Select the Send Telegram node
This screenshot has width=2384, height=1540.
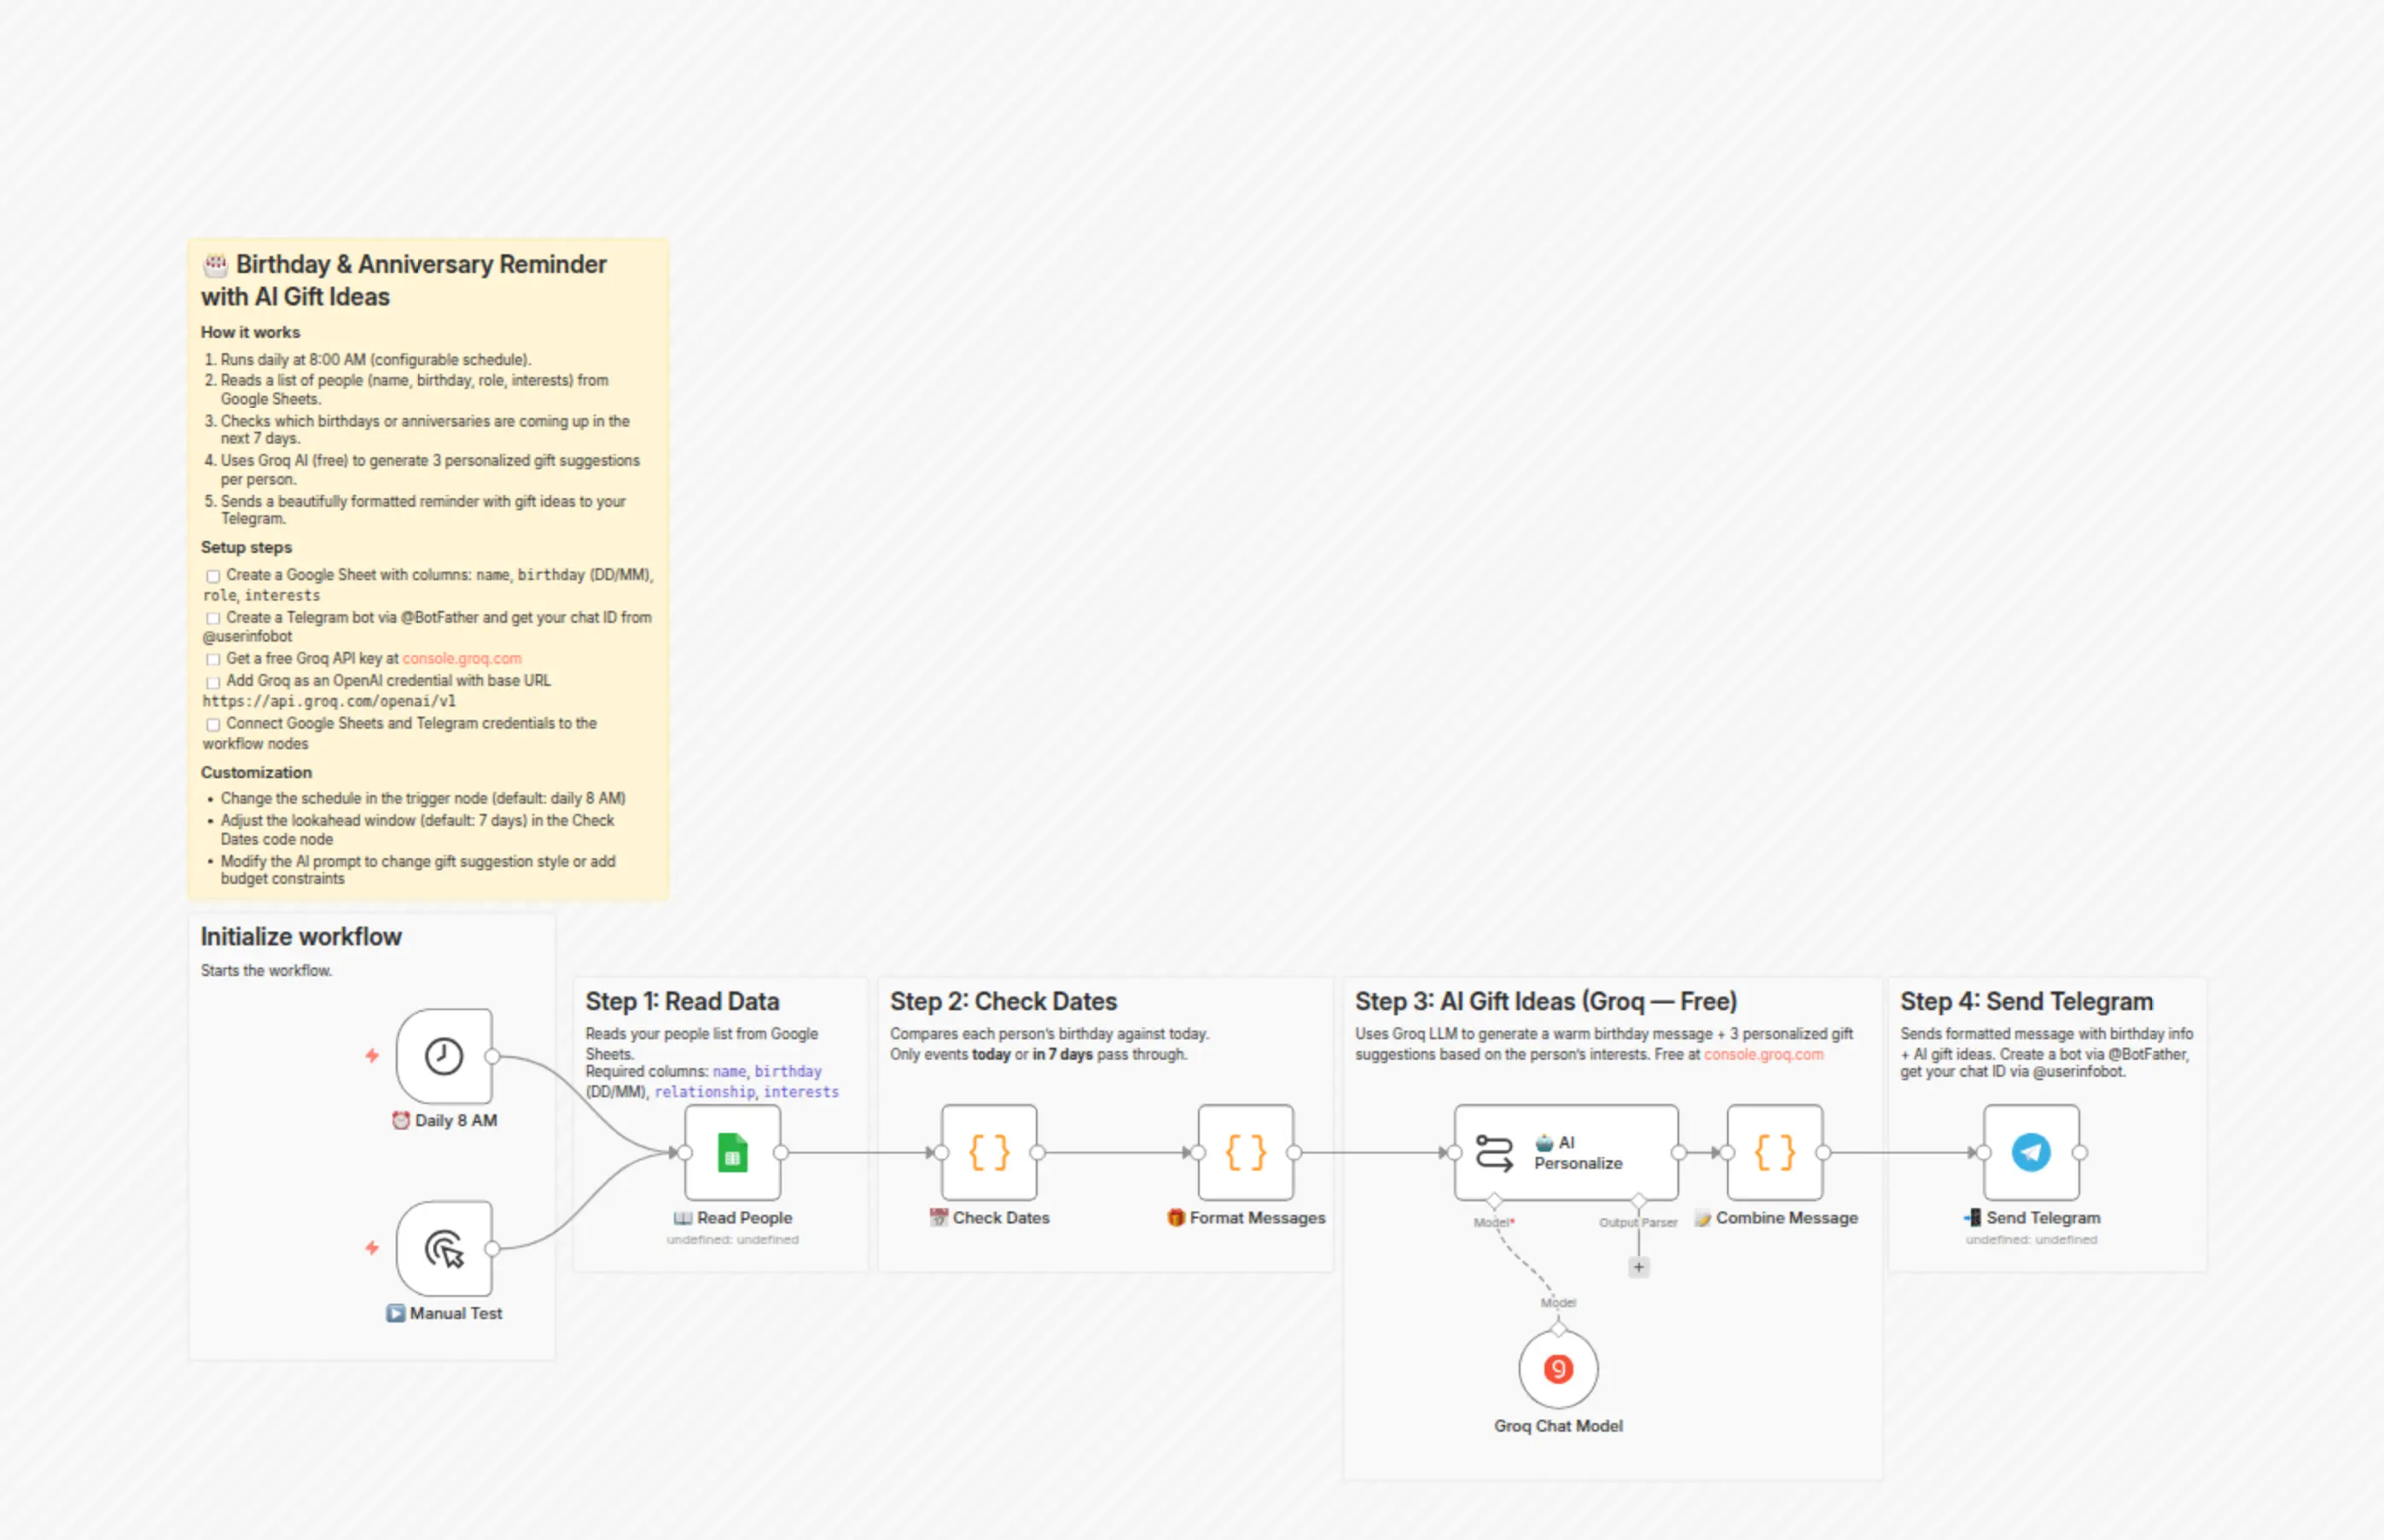click(x=2031, y=1152)
